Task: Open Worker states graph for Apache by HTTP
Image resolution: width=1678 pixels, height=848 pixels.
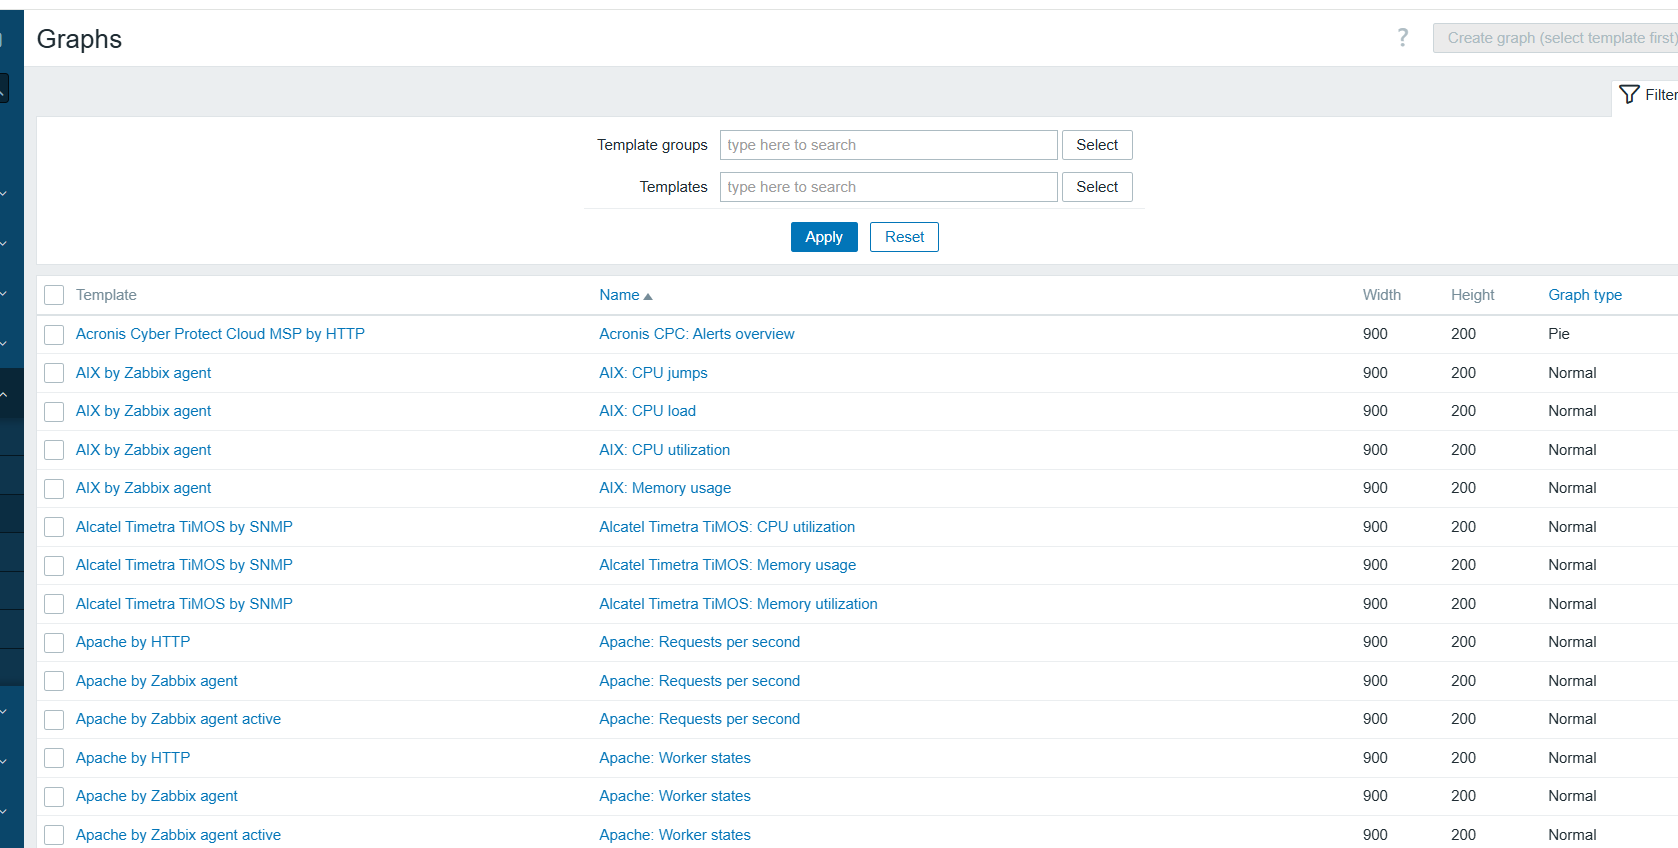Action: [675, 758]
